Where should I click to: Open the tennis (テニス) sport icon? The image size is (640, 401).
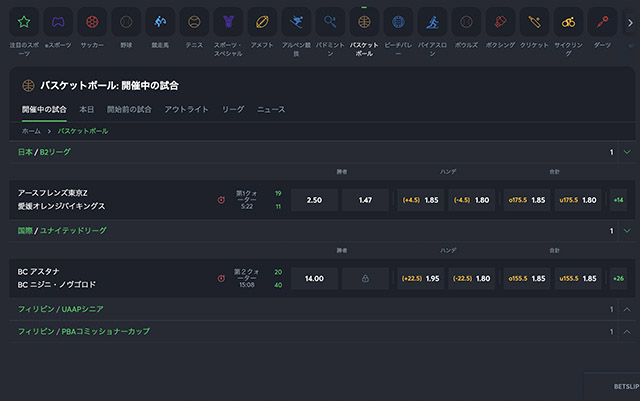pyautogui.click(x=193, y=21)
